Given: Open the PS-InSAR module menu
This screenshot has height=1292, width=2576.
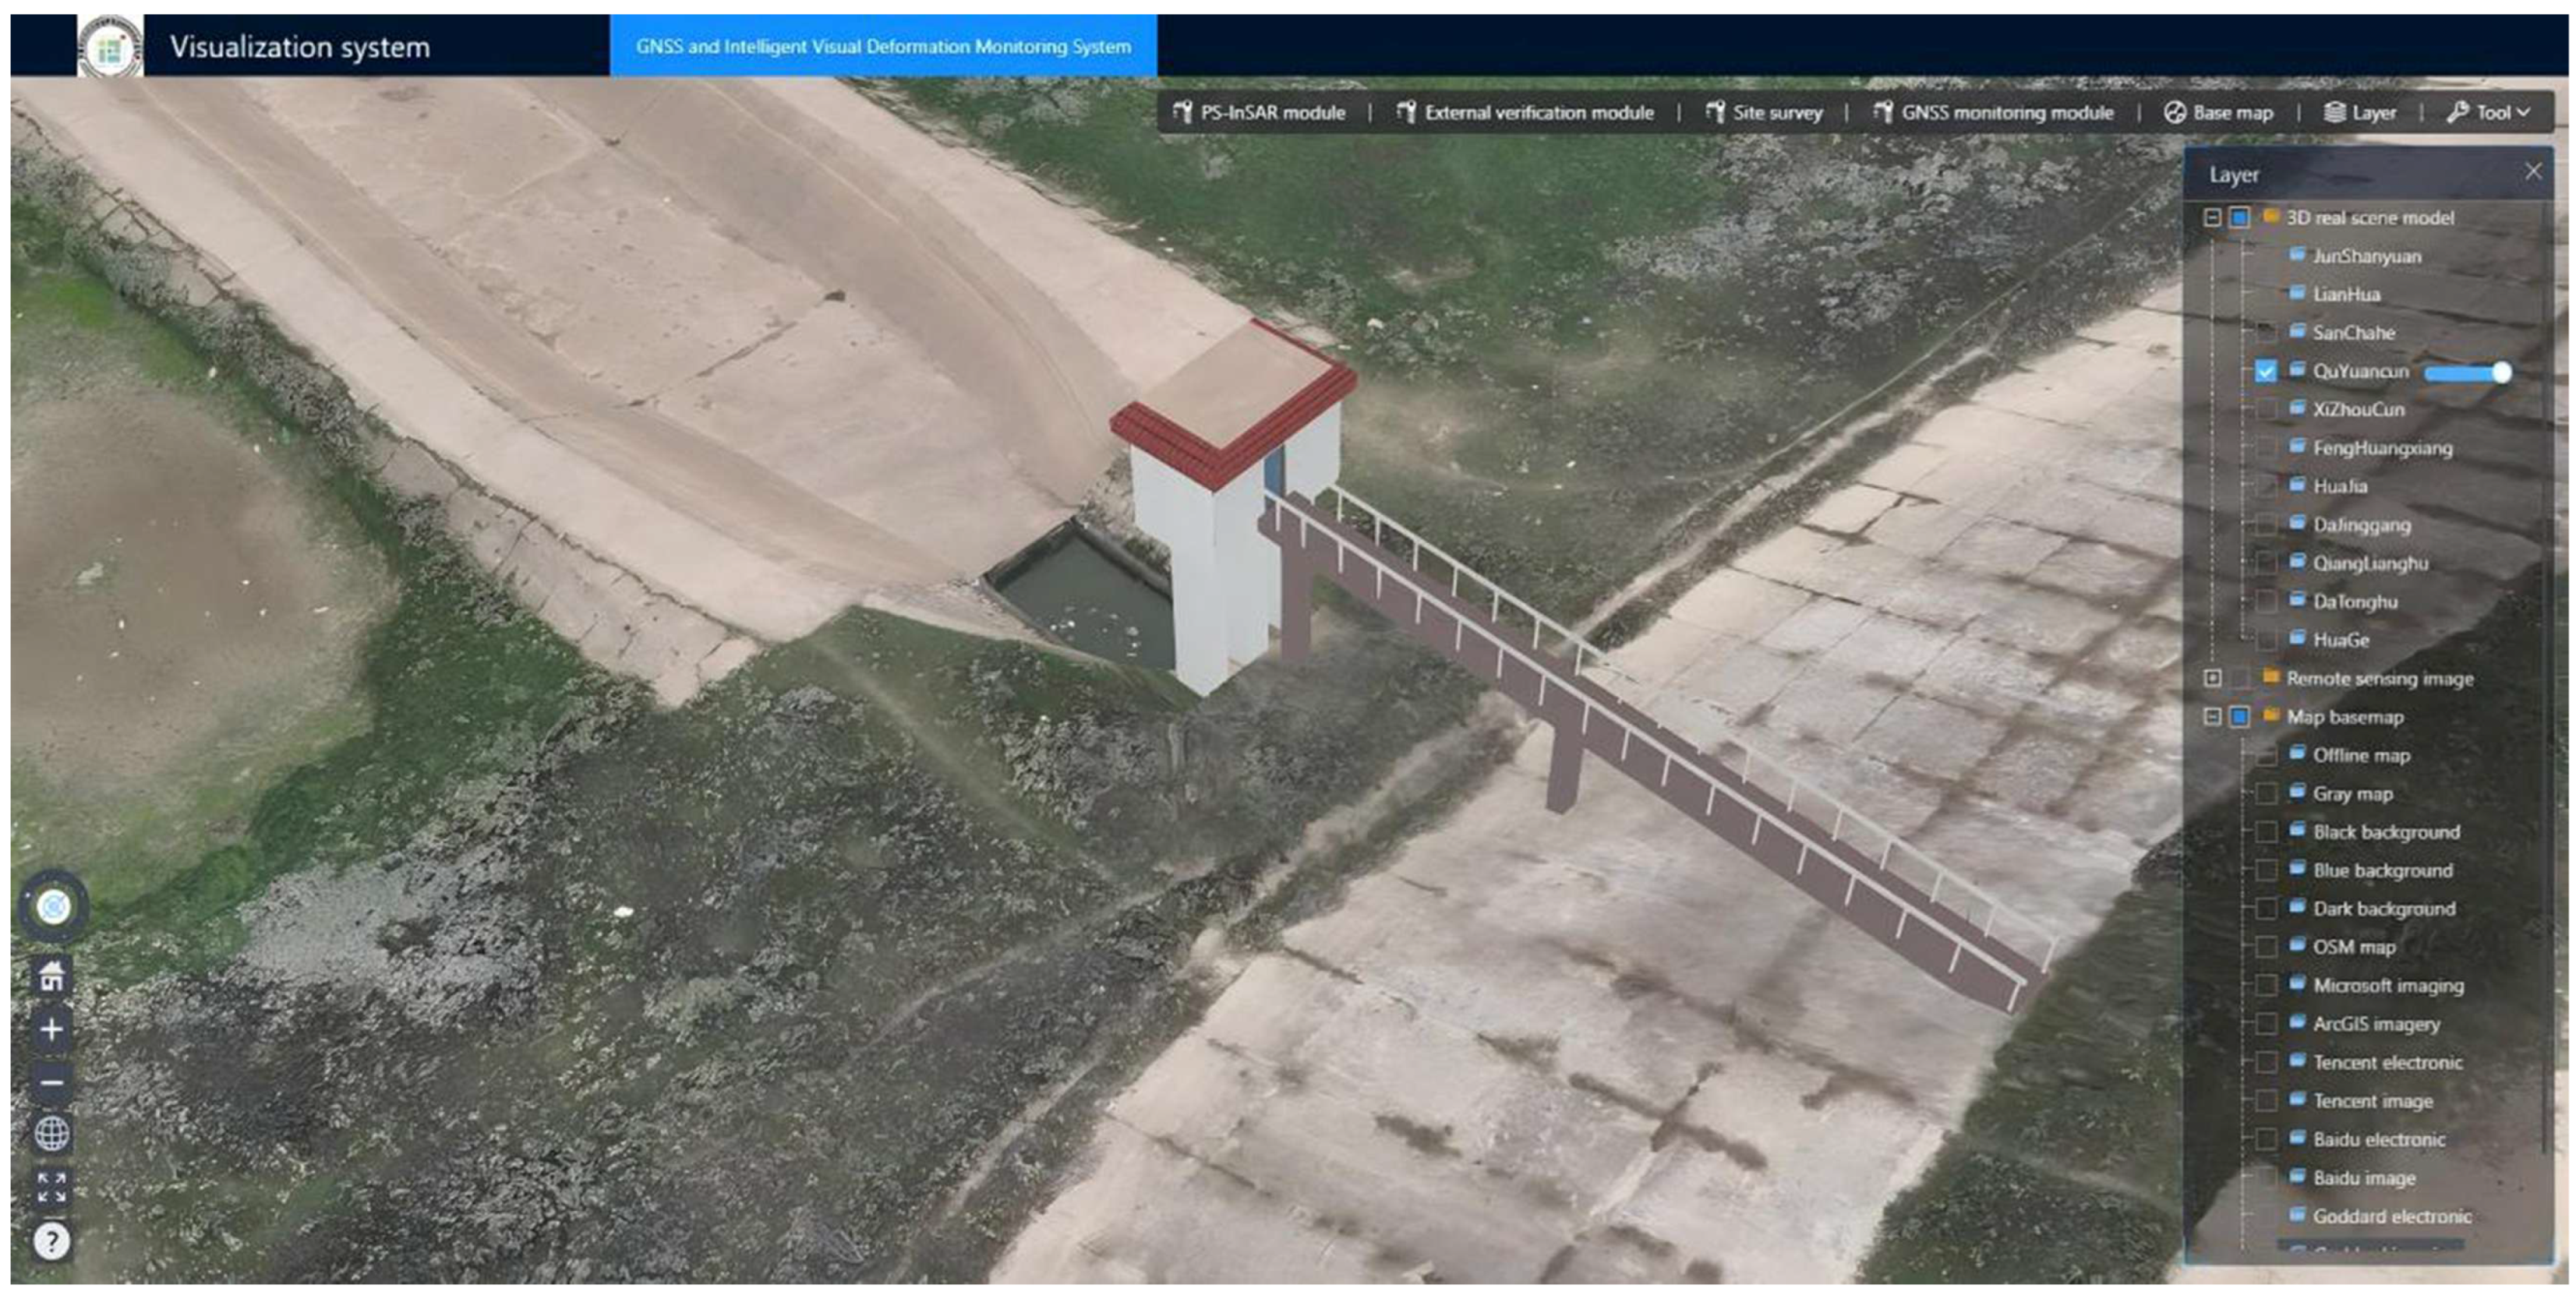Looking at the screenshot, I should coord(1260,112).
